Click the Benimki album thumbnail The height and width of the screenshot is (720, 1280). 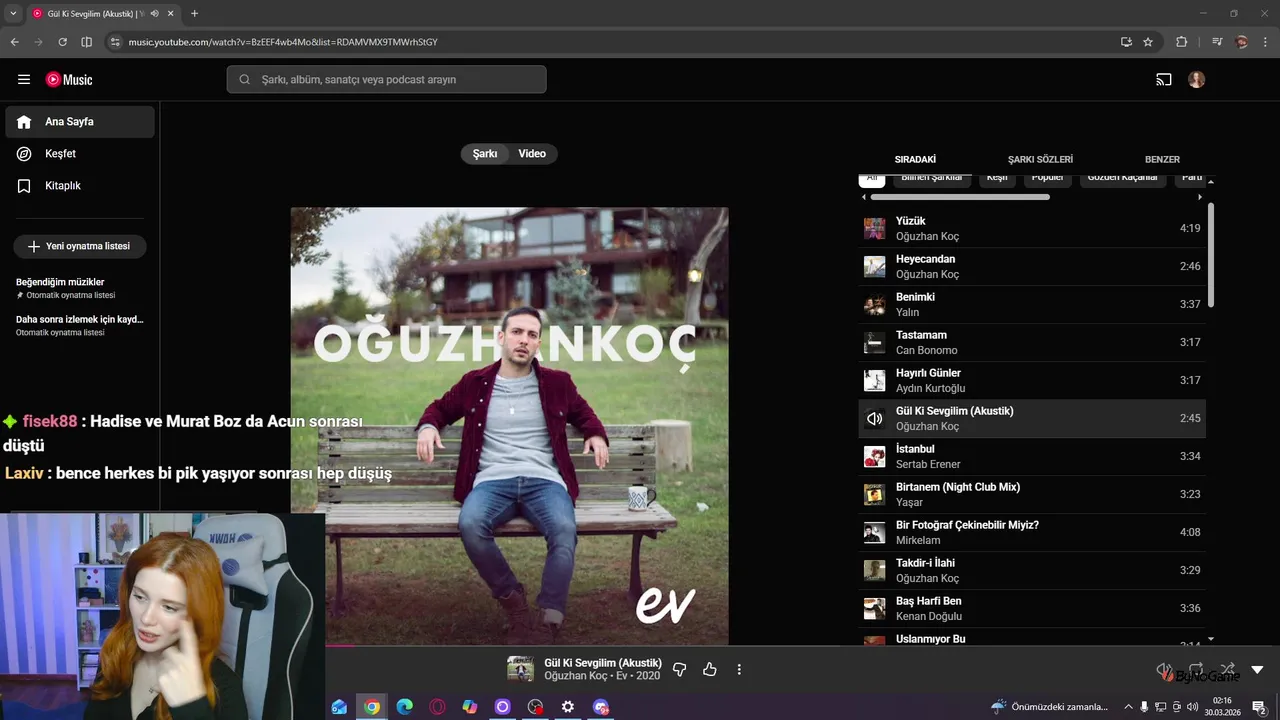coord(875,305)
